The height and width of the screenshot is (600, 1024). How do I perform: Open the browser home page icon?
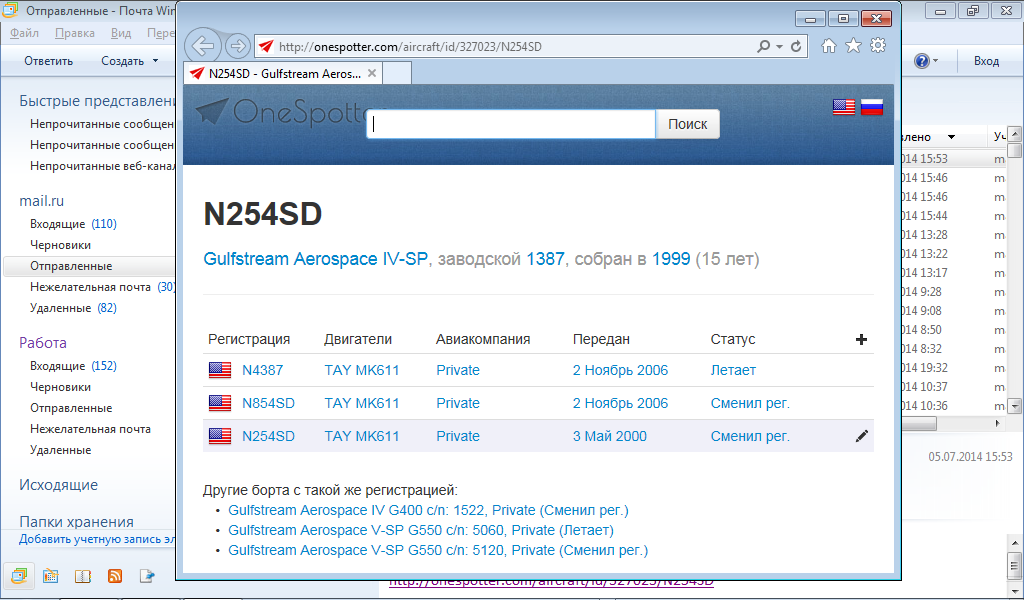click(x=829, y=46)
